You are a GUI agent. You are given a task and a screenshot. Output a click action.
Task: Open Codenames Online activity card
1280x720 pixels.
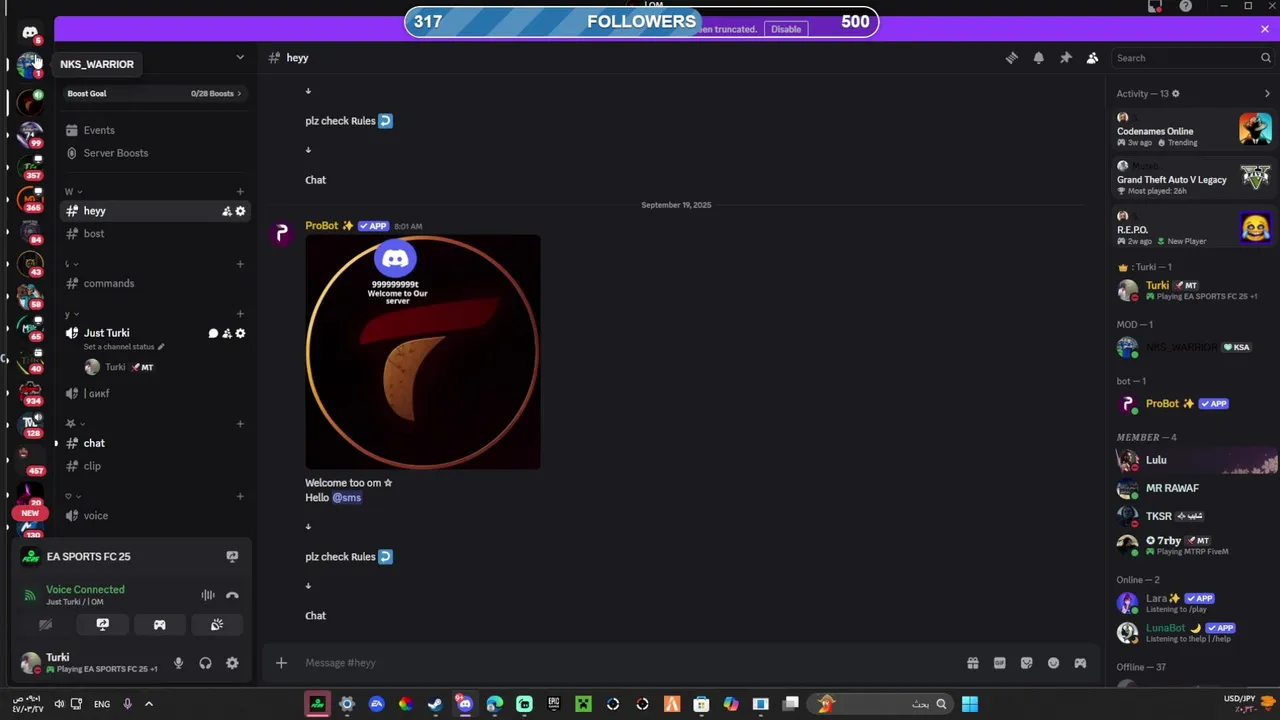click(x=1194, y=129)
